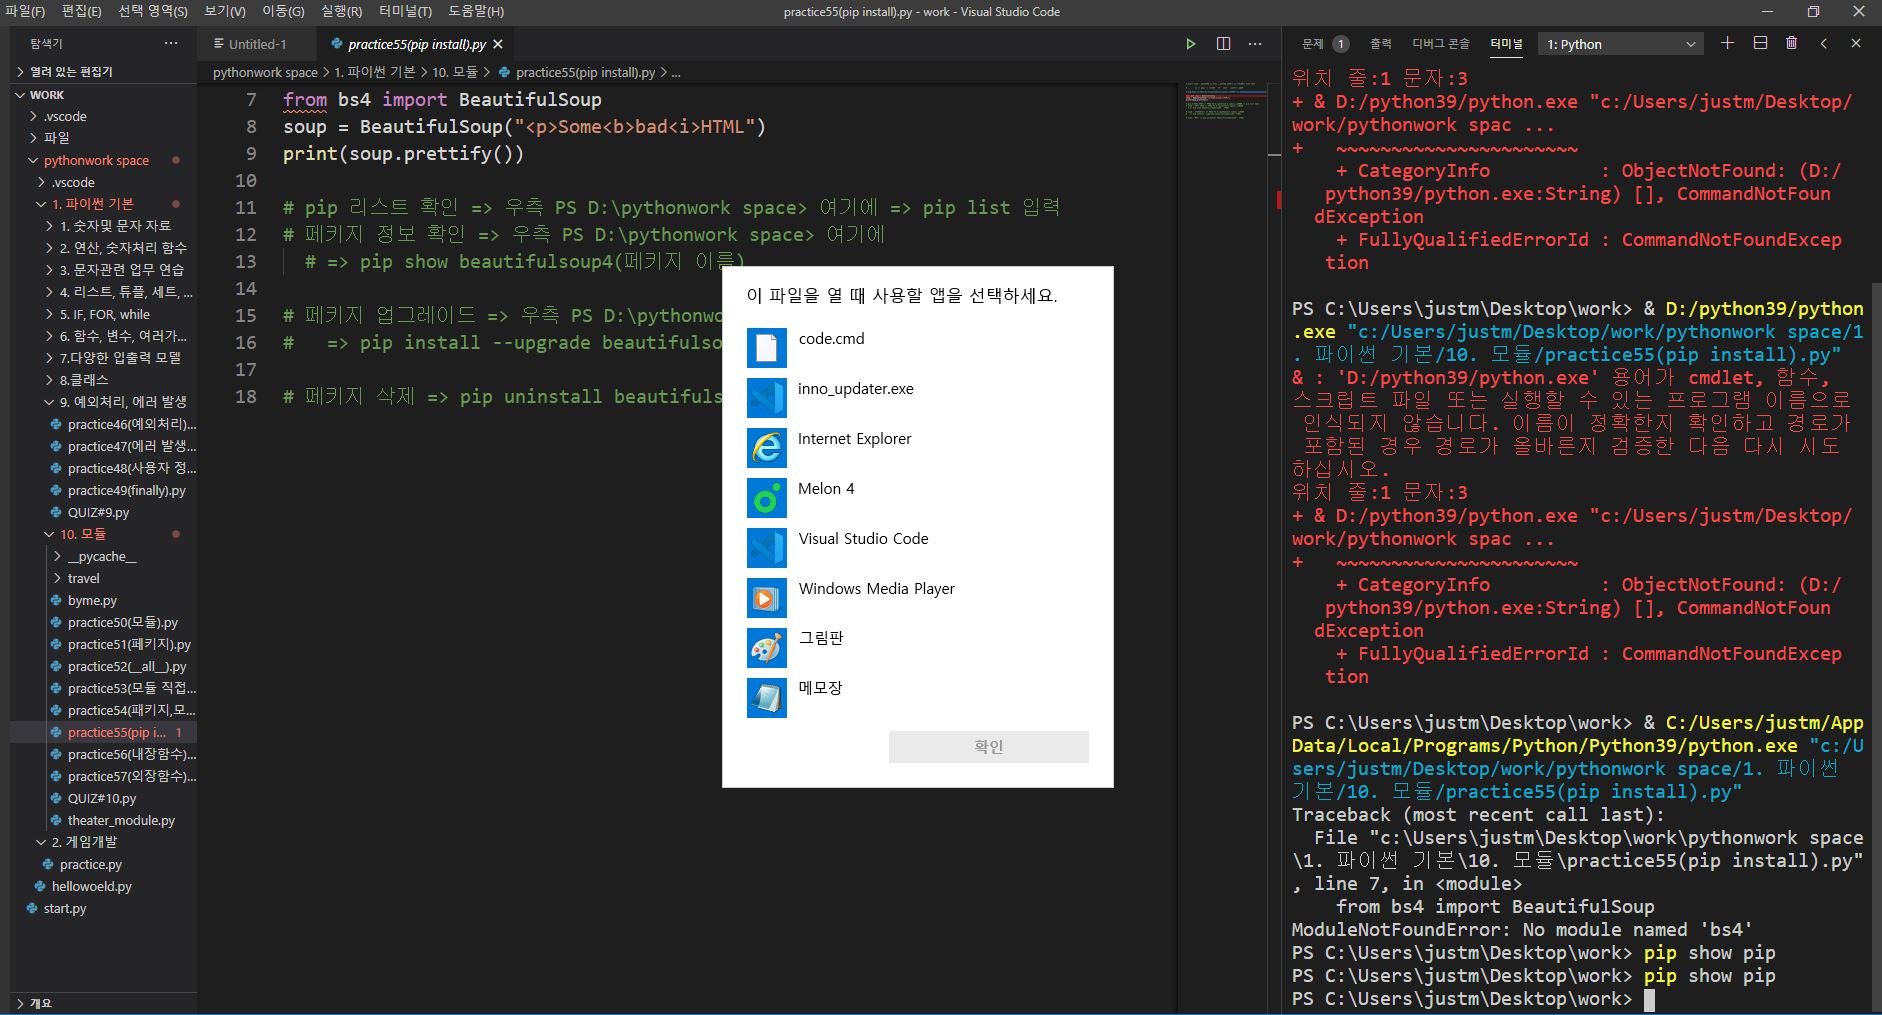Select Visual Studio Code in app list
The width and height of the screenshot is (1882, 1015).
click(x=863, y=539)
